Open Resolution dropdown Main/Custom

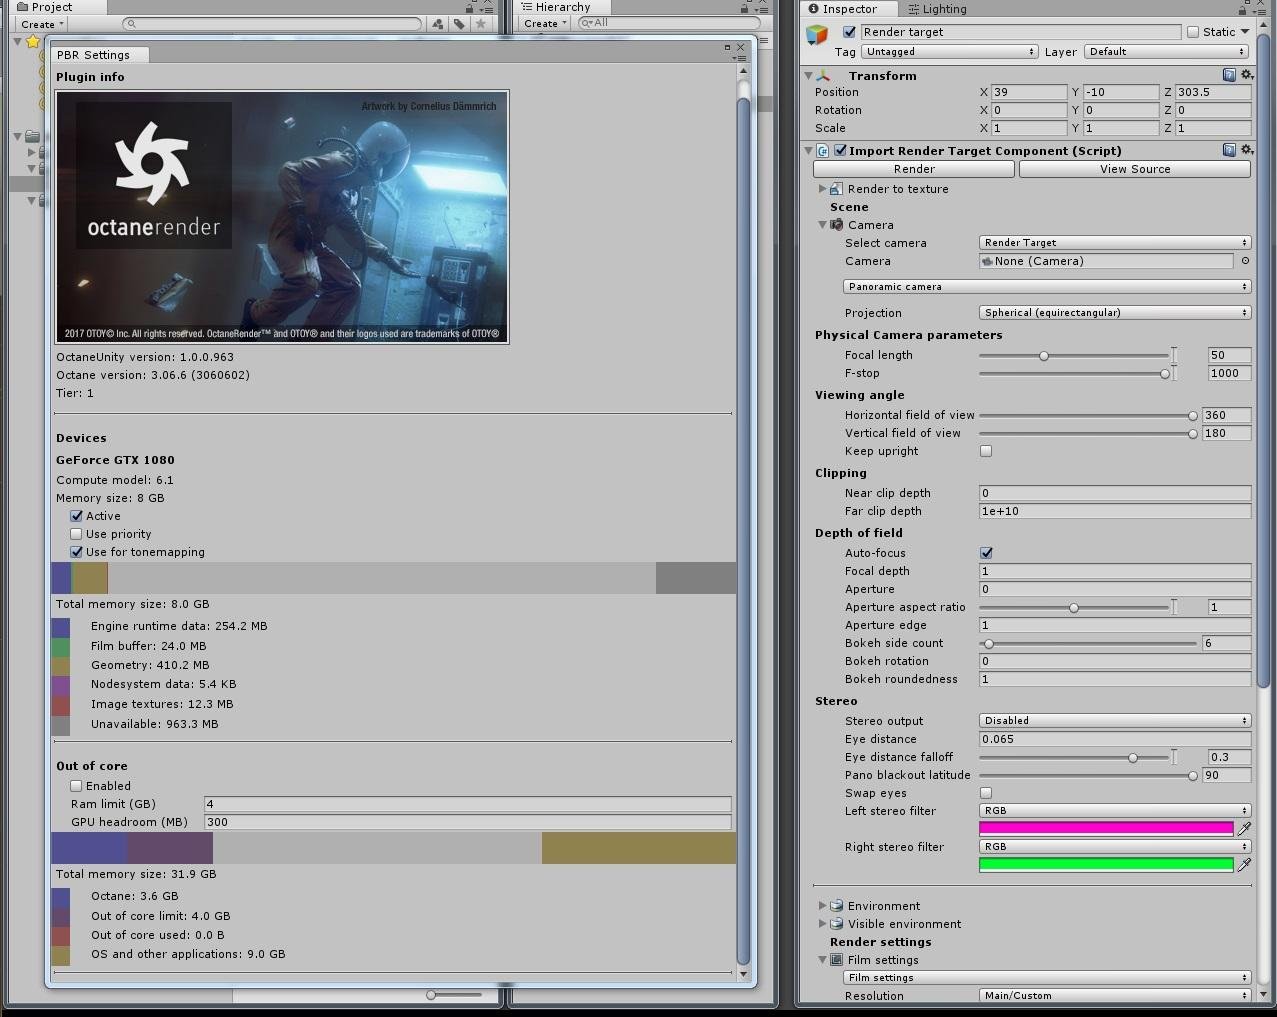pos(1115,996)
